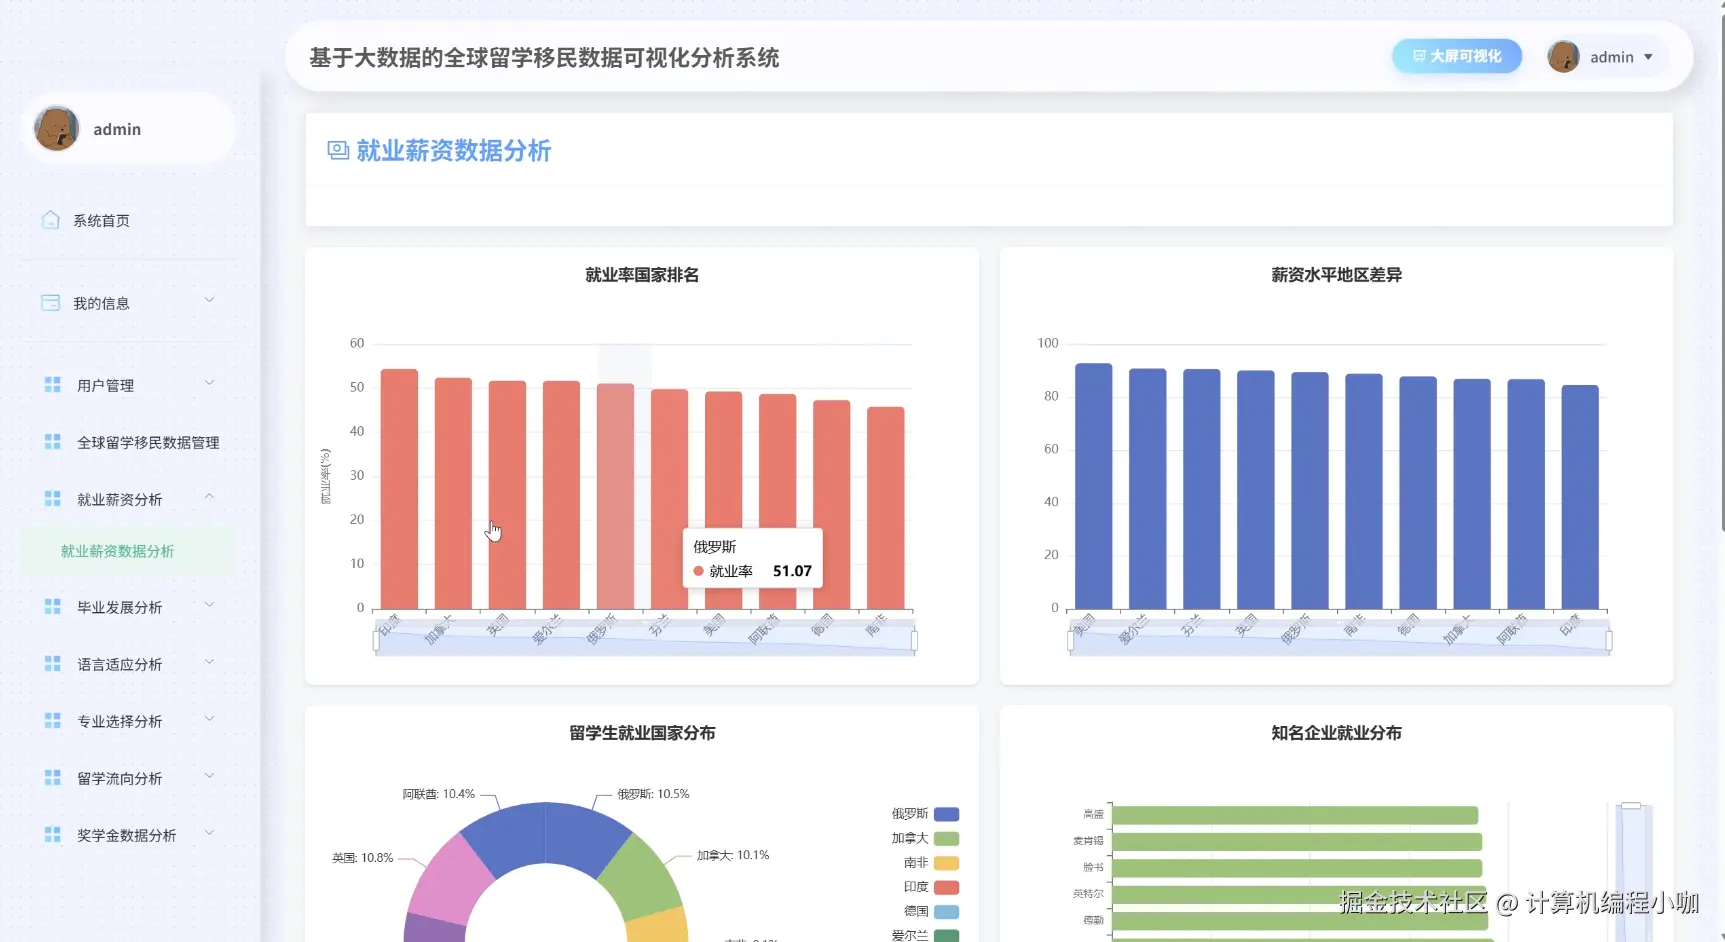Click the icon beside 就业薪资数据分析 heading
The height and width of the screenshot is (942, 1725).
click(337, 149)
